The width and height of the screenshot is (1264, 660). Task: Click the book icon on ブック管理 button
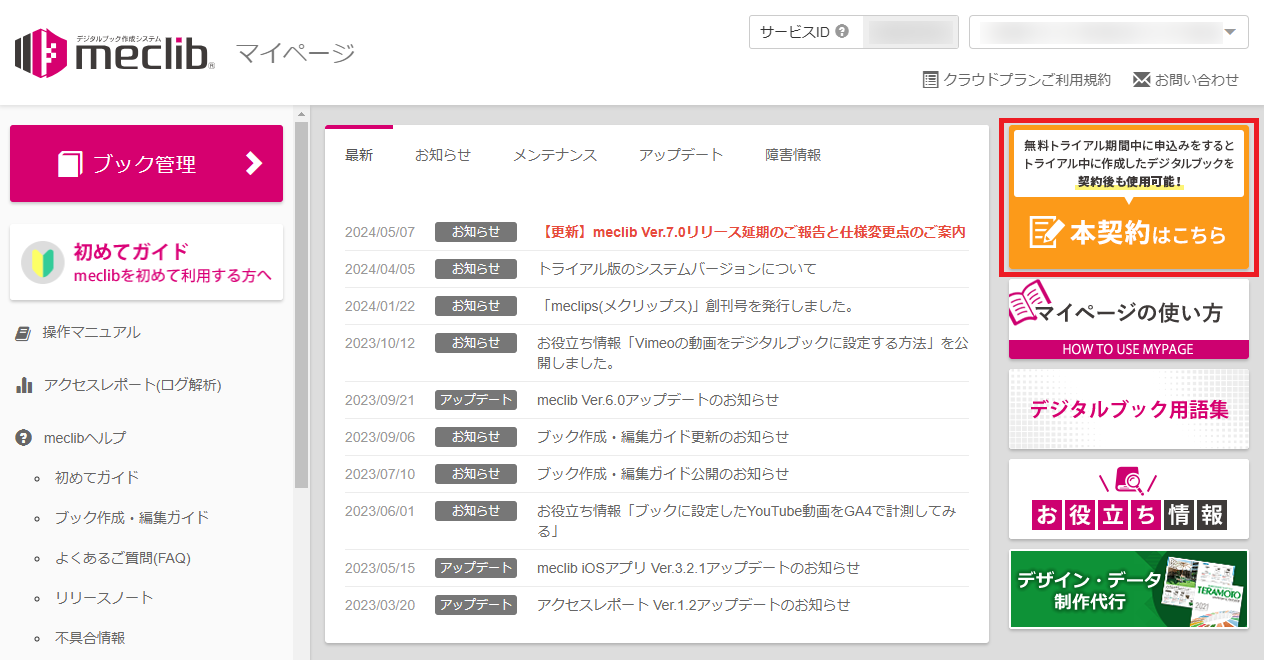click(70, 164)
